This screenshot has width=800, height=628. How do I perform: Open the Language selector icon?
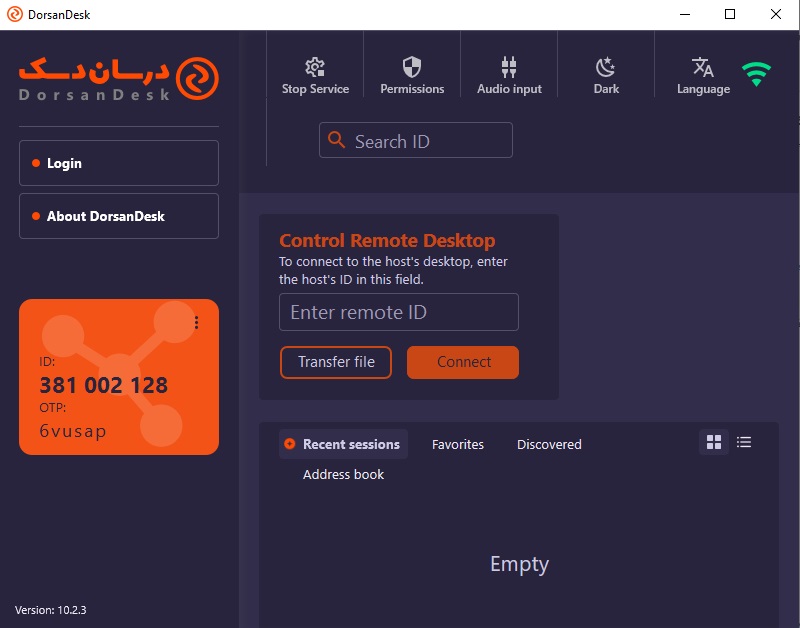(703, 67)
